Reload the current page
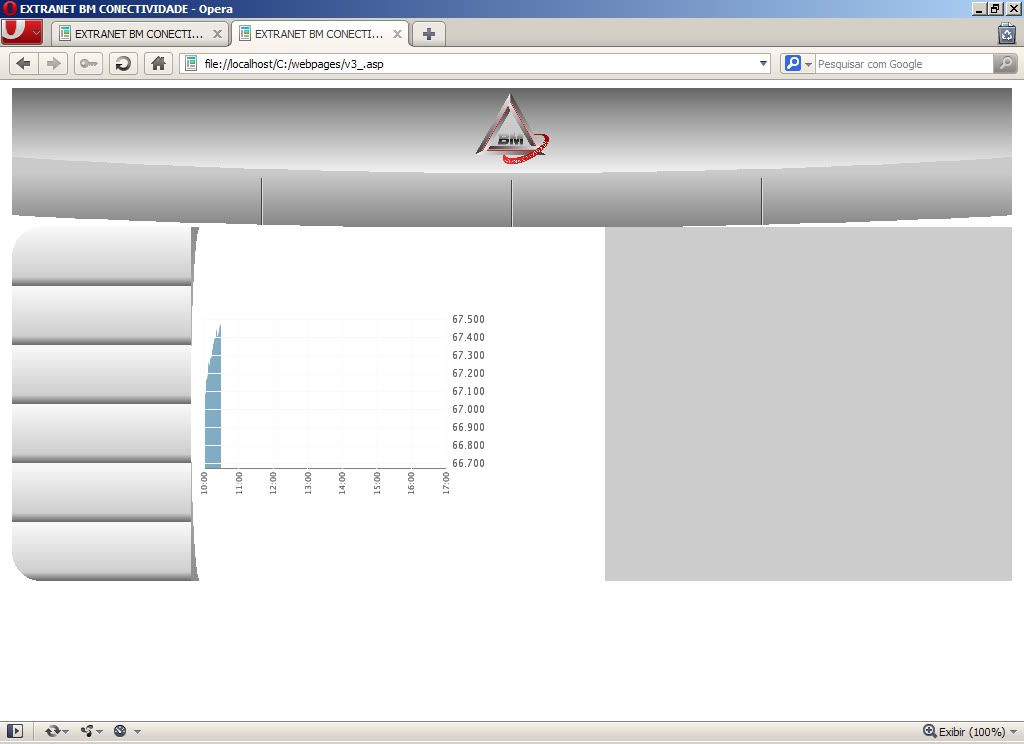Viewport: 1024px width, 744px height. 123,64
